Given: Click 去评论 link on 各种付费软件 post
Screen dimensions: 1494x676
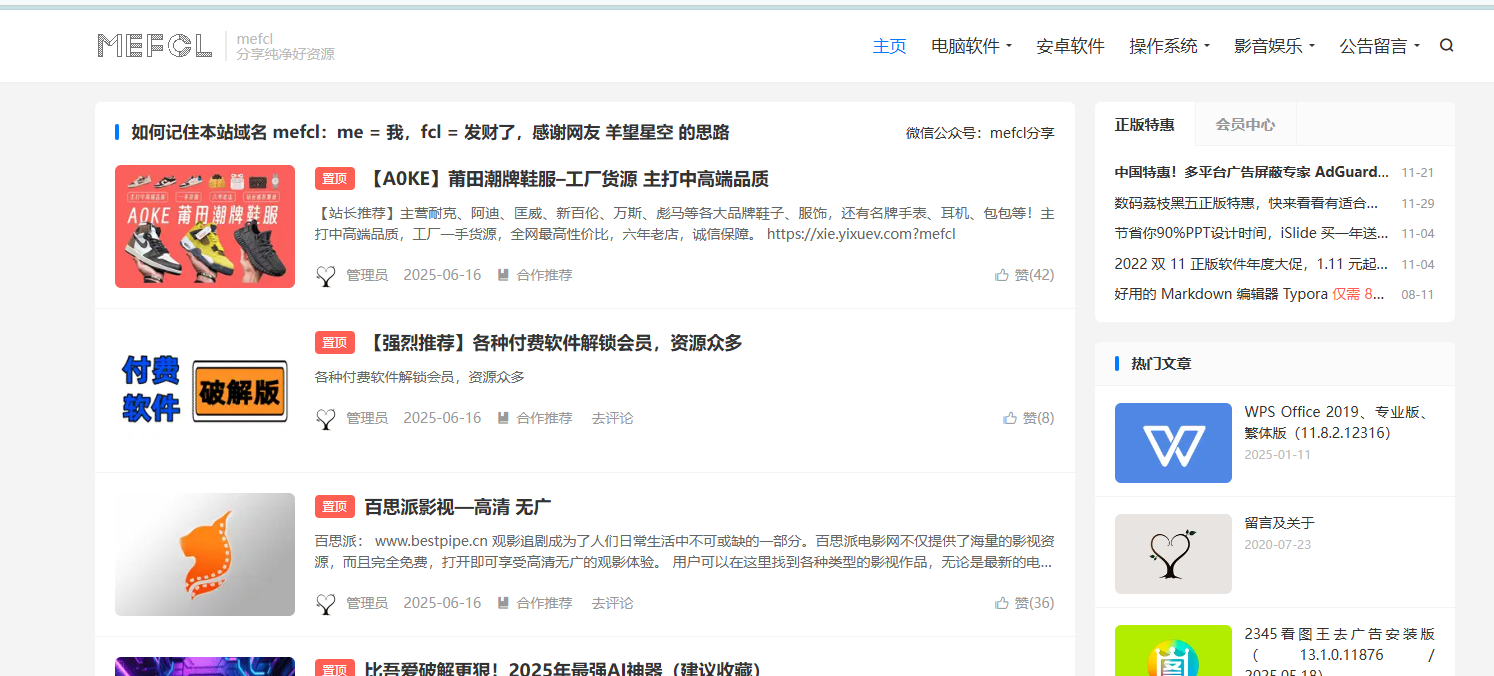Looking at the screenshot, I should (612, 418).
